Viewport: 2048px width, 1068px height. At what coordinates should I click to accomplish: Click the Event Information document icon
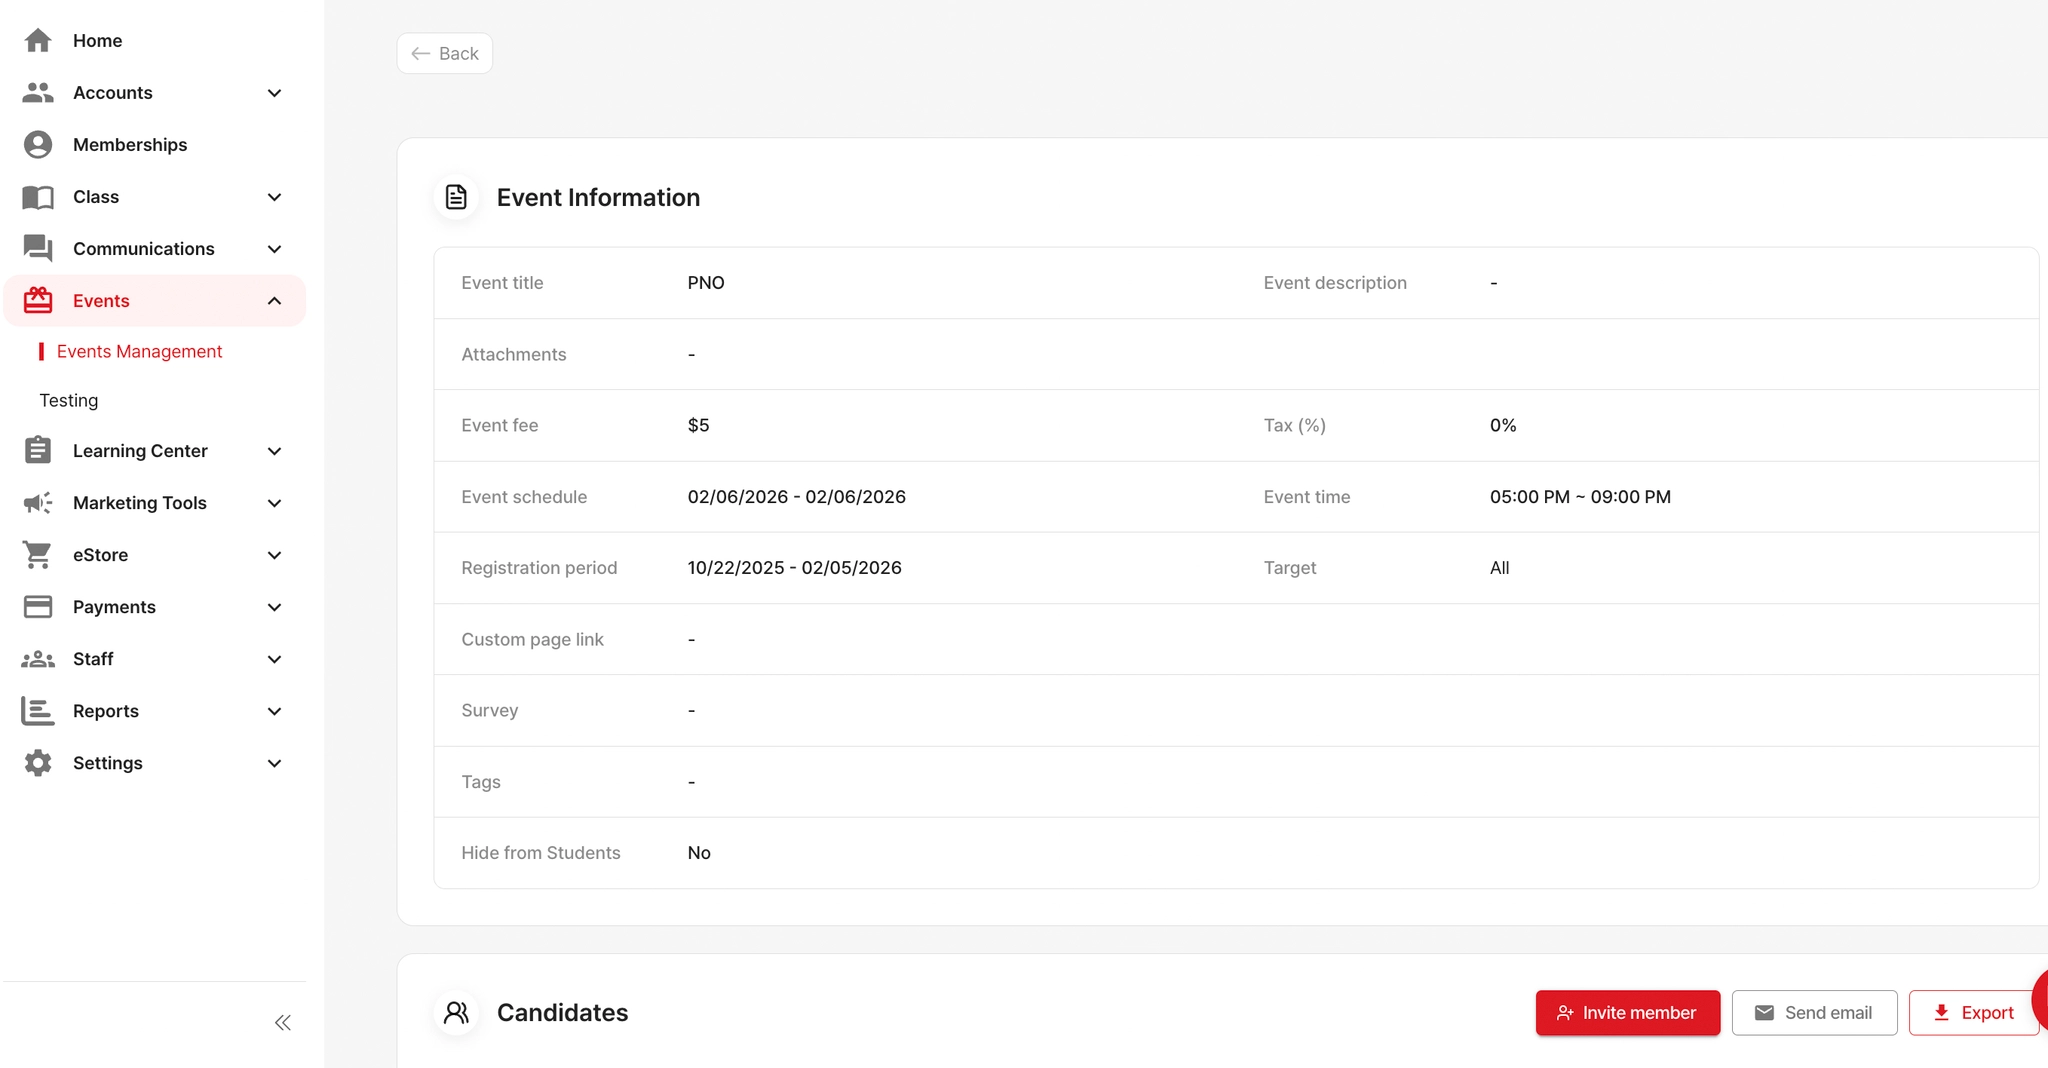tap(456, 197)
